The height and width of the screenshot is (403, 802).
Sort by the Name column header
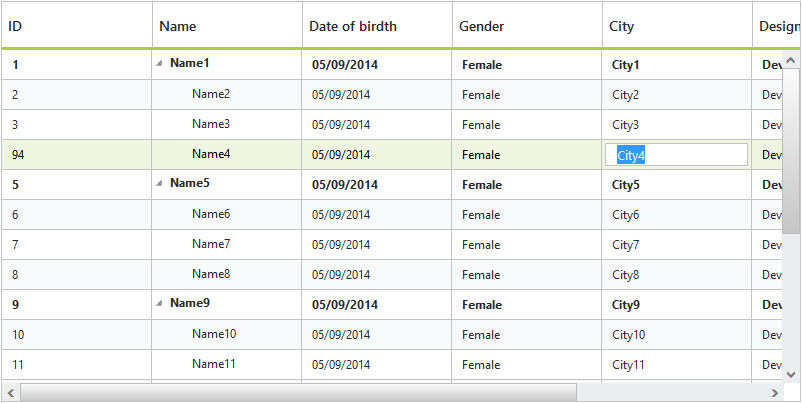click(x=227, y=26)
